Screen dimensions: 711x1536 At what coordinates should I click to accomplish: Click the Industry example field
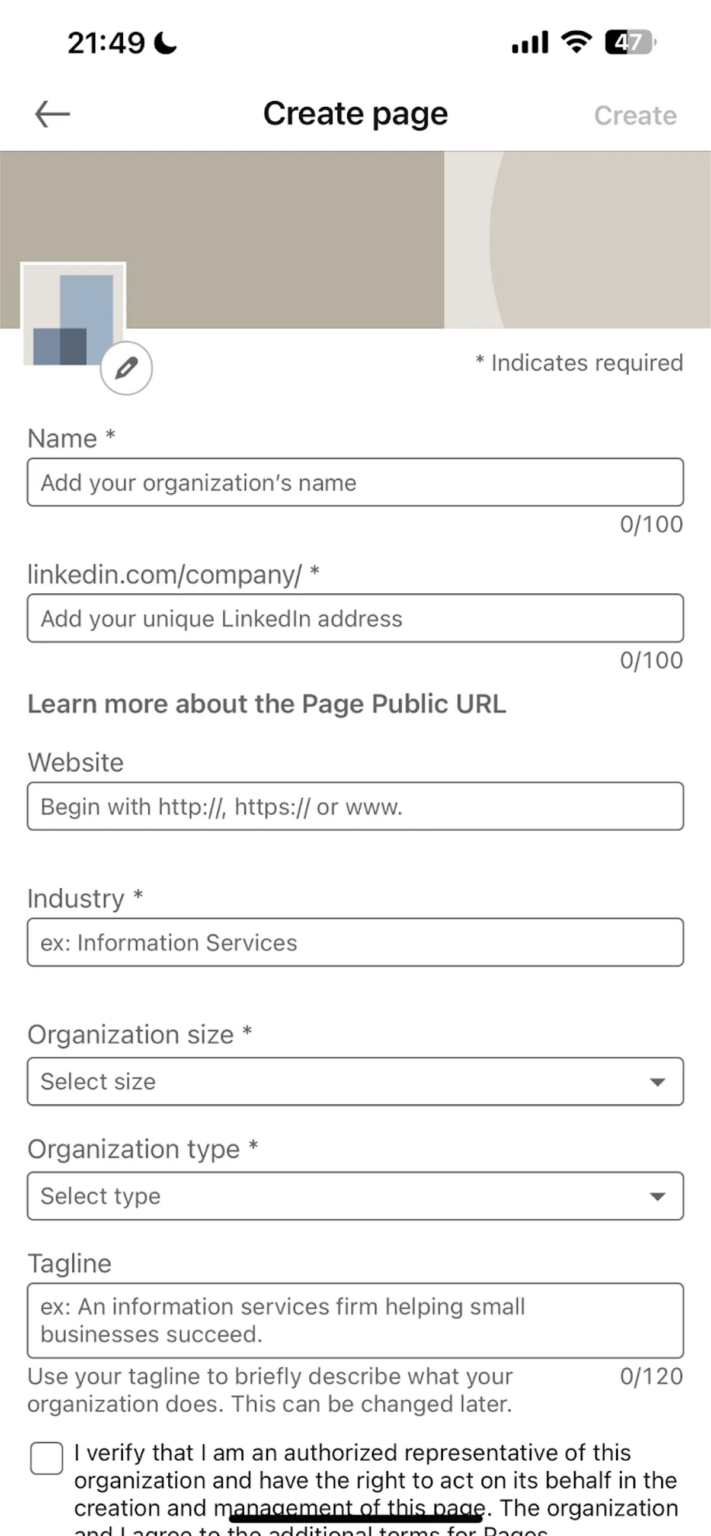[355, 941]
